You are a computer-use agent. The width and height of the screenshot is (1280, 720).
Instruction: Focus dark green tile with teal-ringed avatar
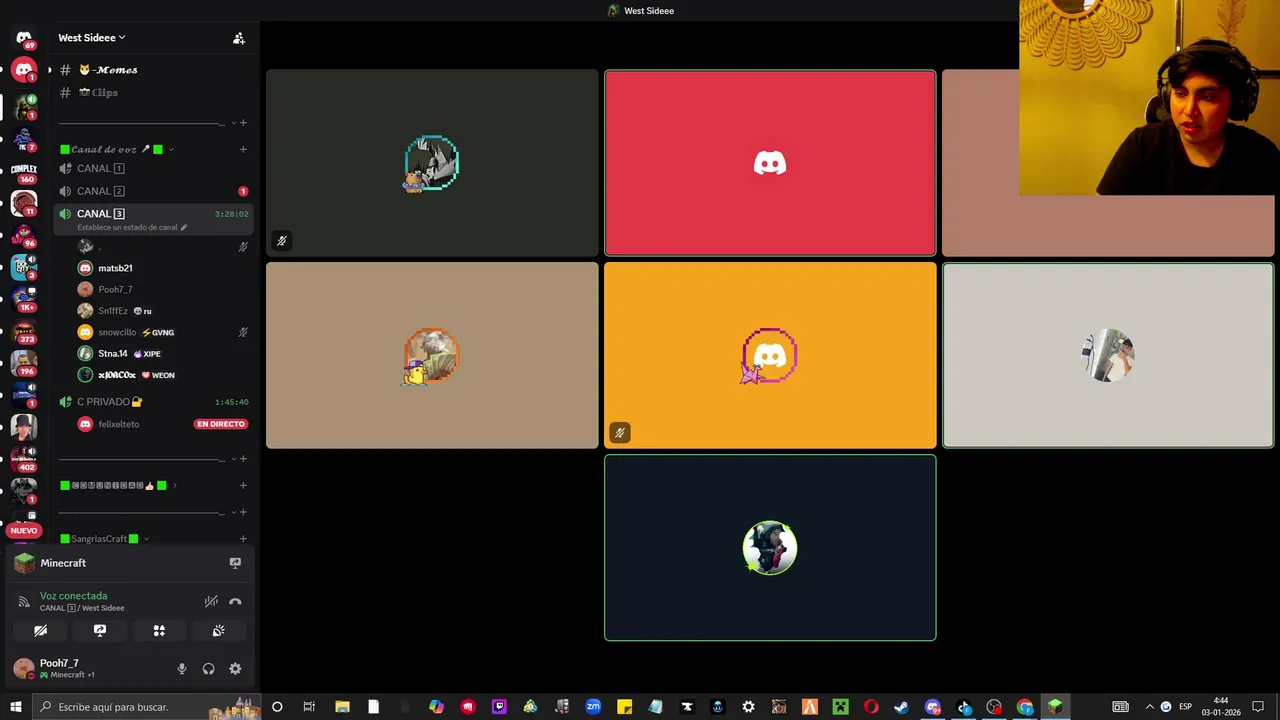[x=432, y=163]
